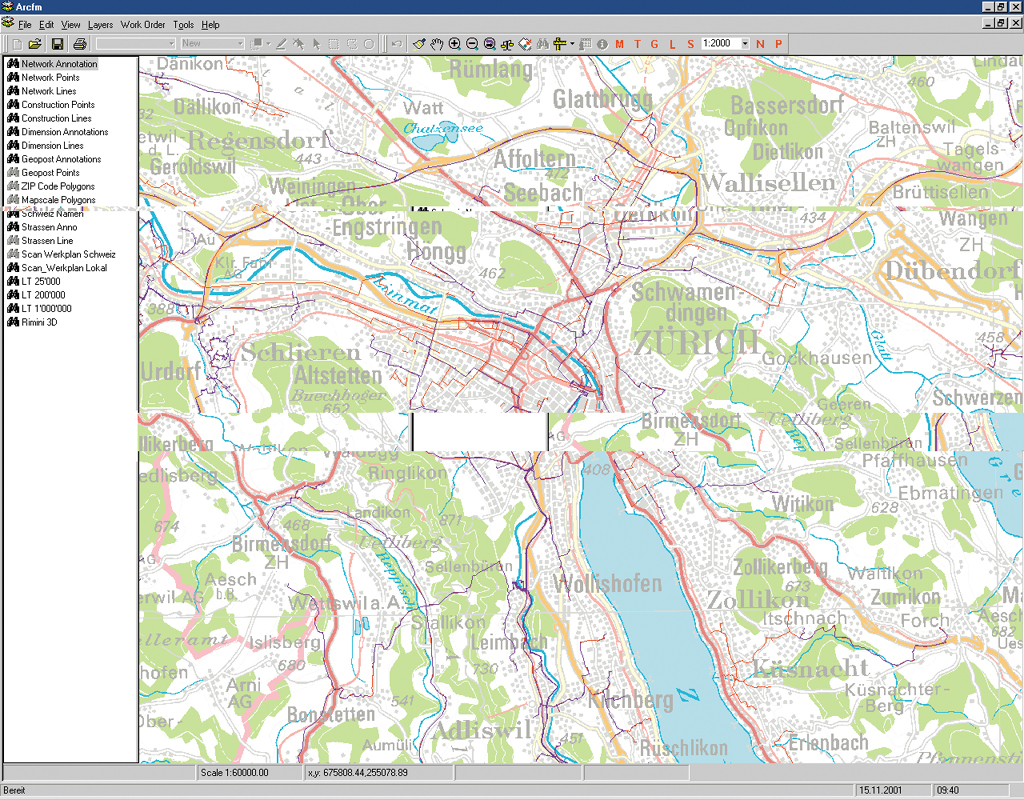Click the Scale 1:60000.00 status field
Viewport: 1024px width, 800px height.
tap(249, 773)
